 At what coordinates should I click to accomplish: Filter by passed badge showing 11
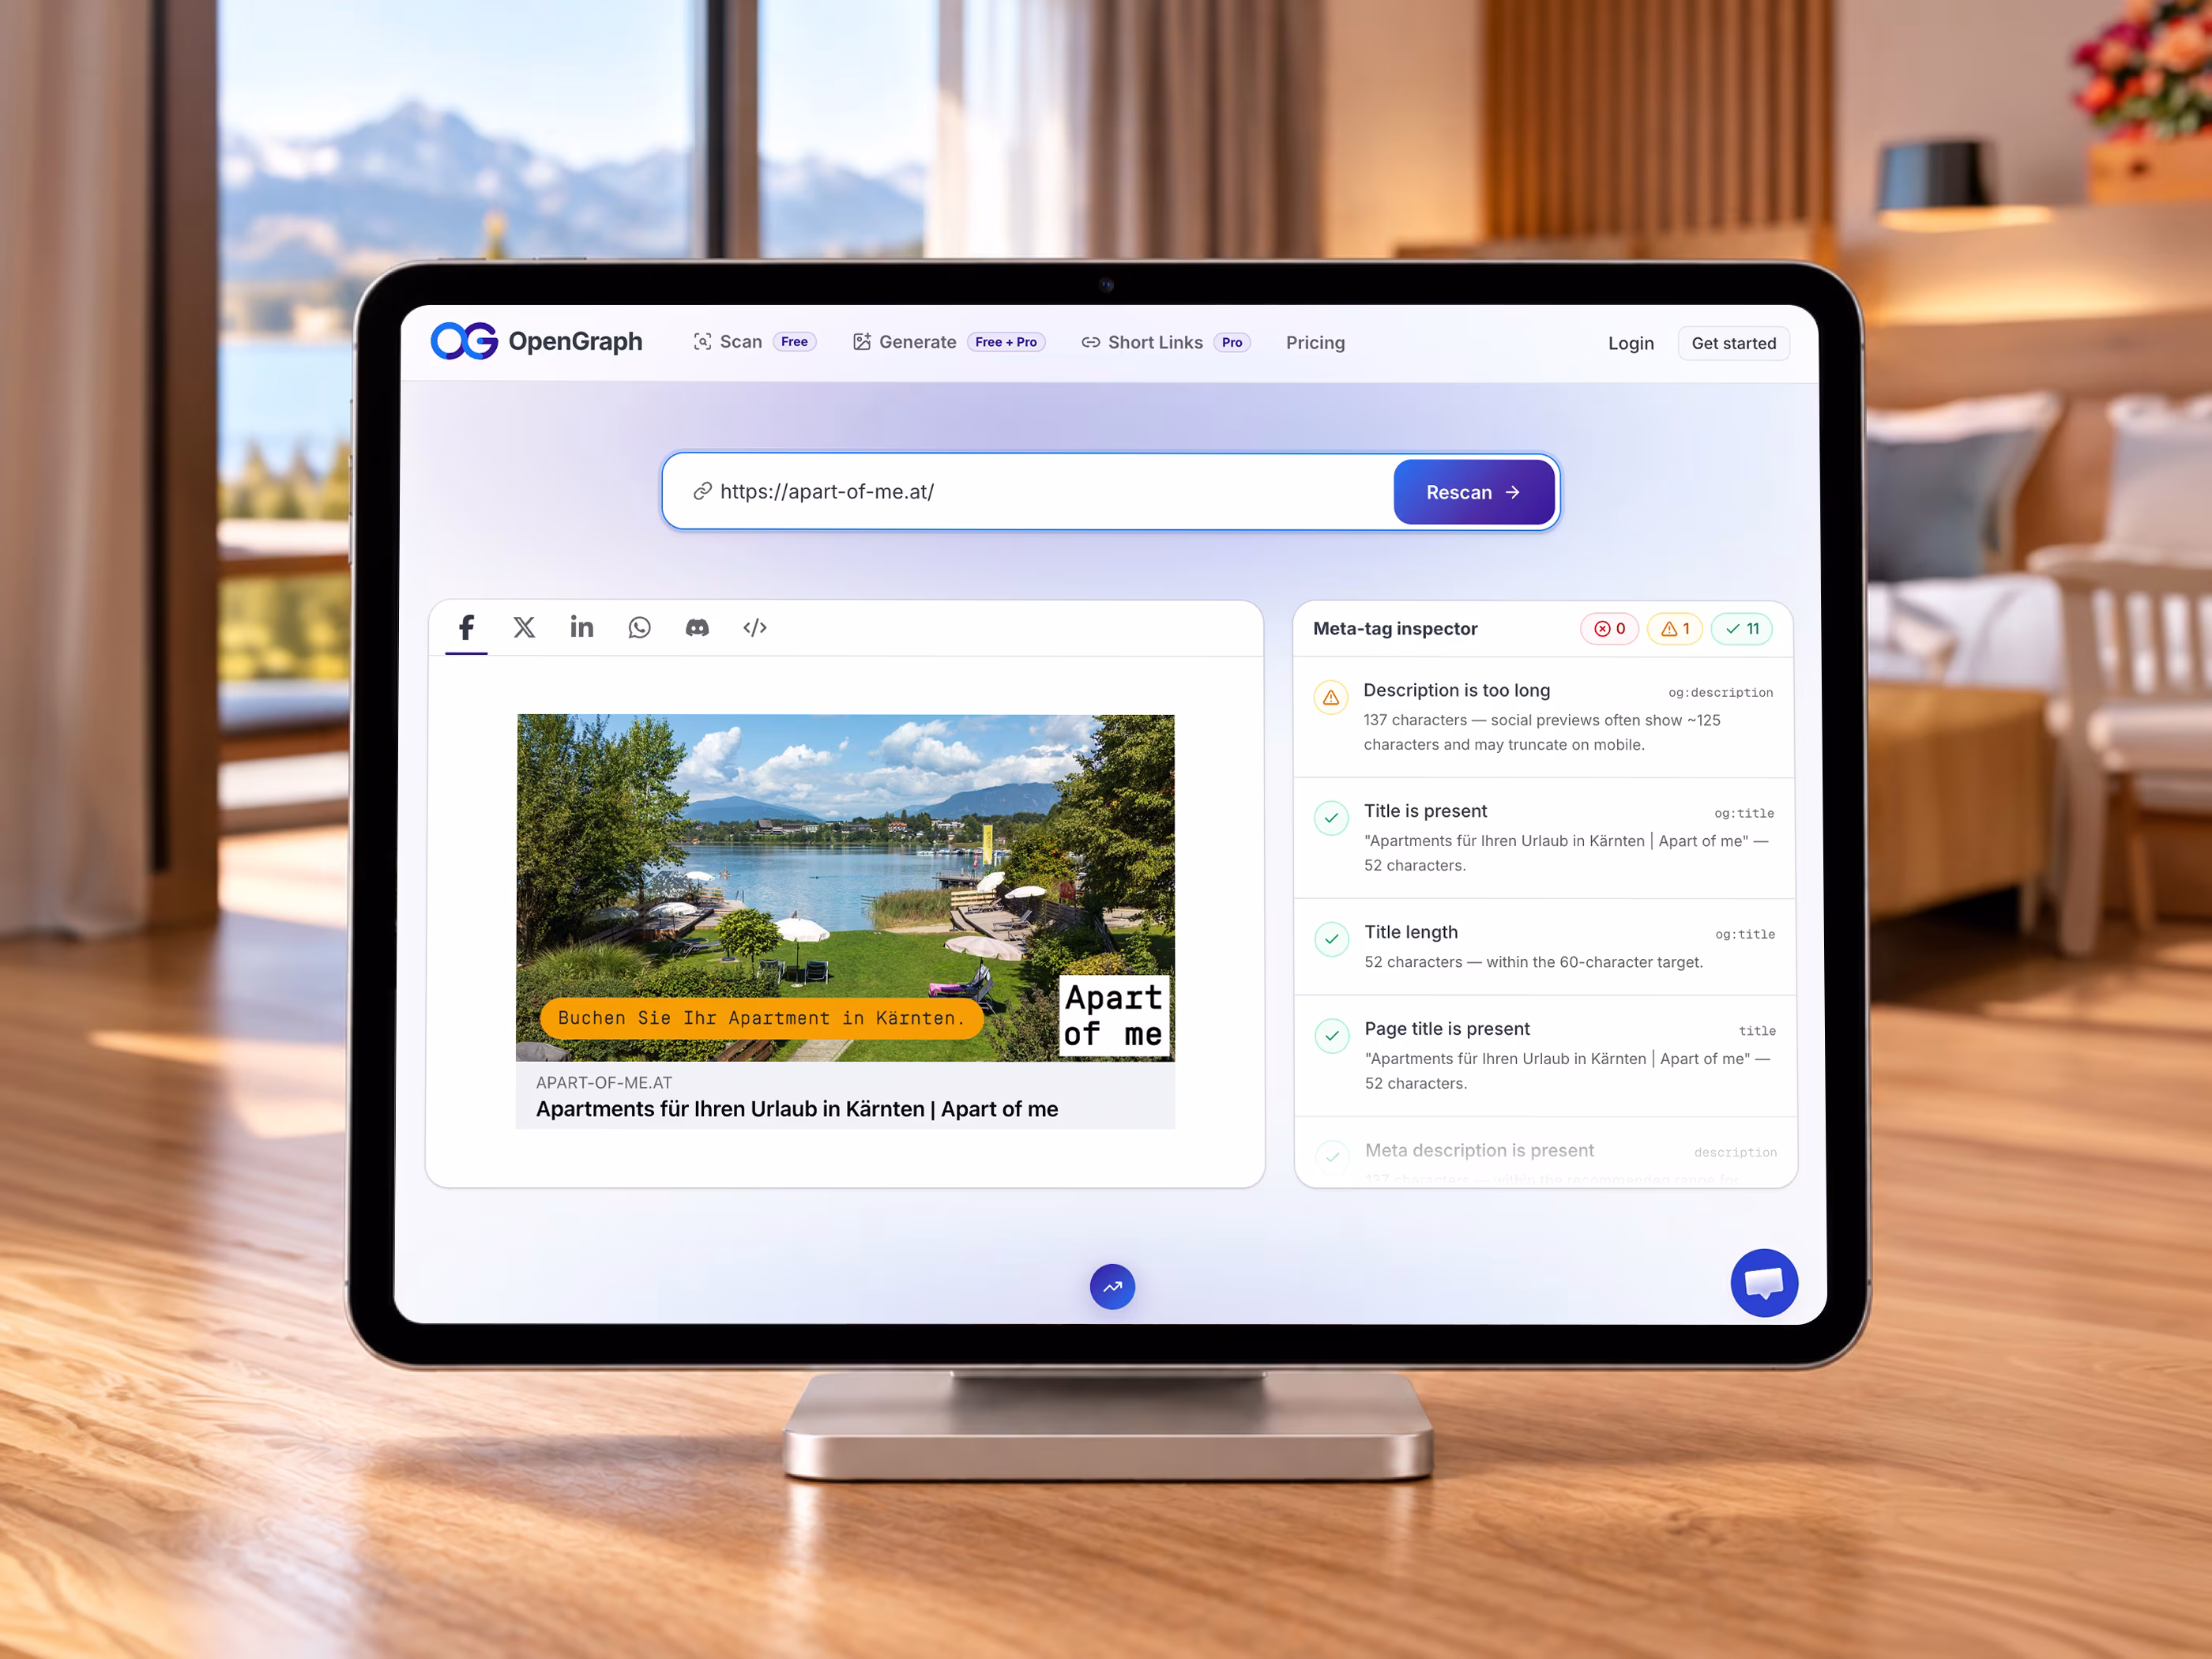tap(1742, 629)
